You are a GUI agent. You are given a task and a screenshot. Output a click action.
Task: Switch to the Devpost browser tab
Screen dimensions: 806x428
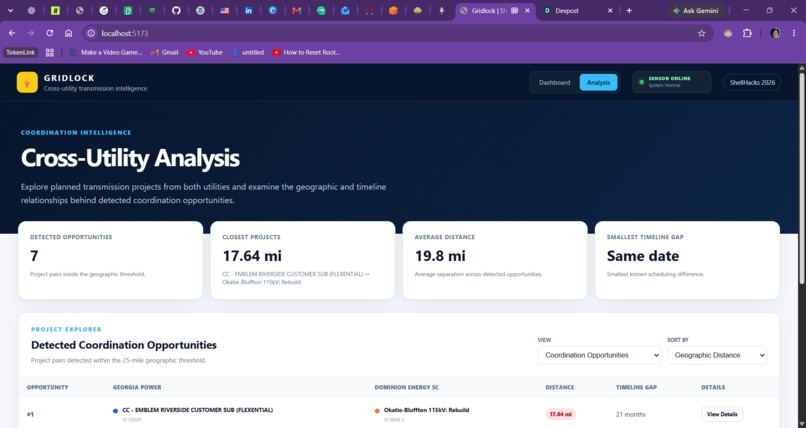pos(576,10)
